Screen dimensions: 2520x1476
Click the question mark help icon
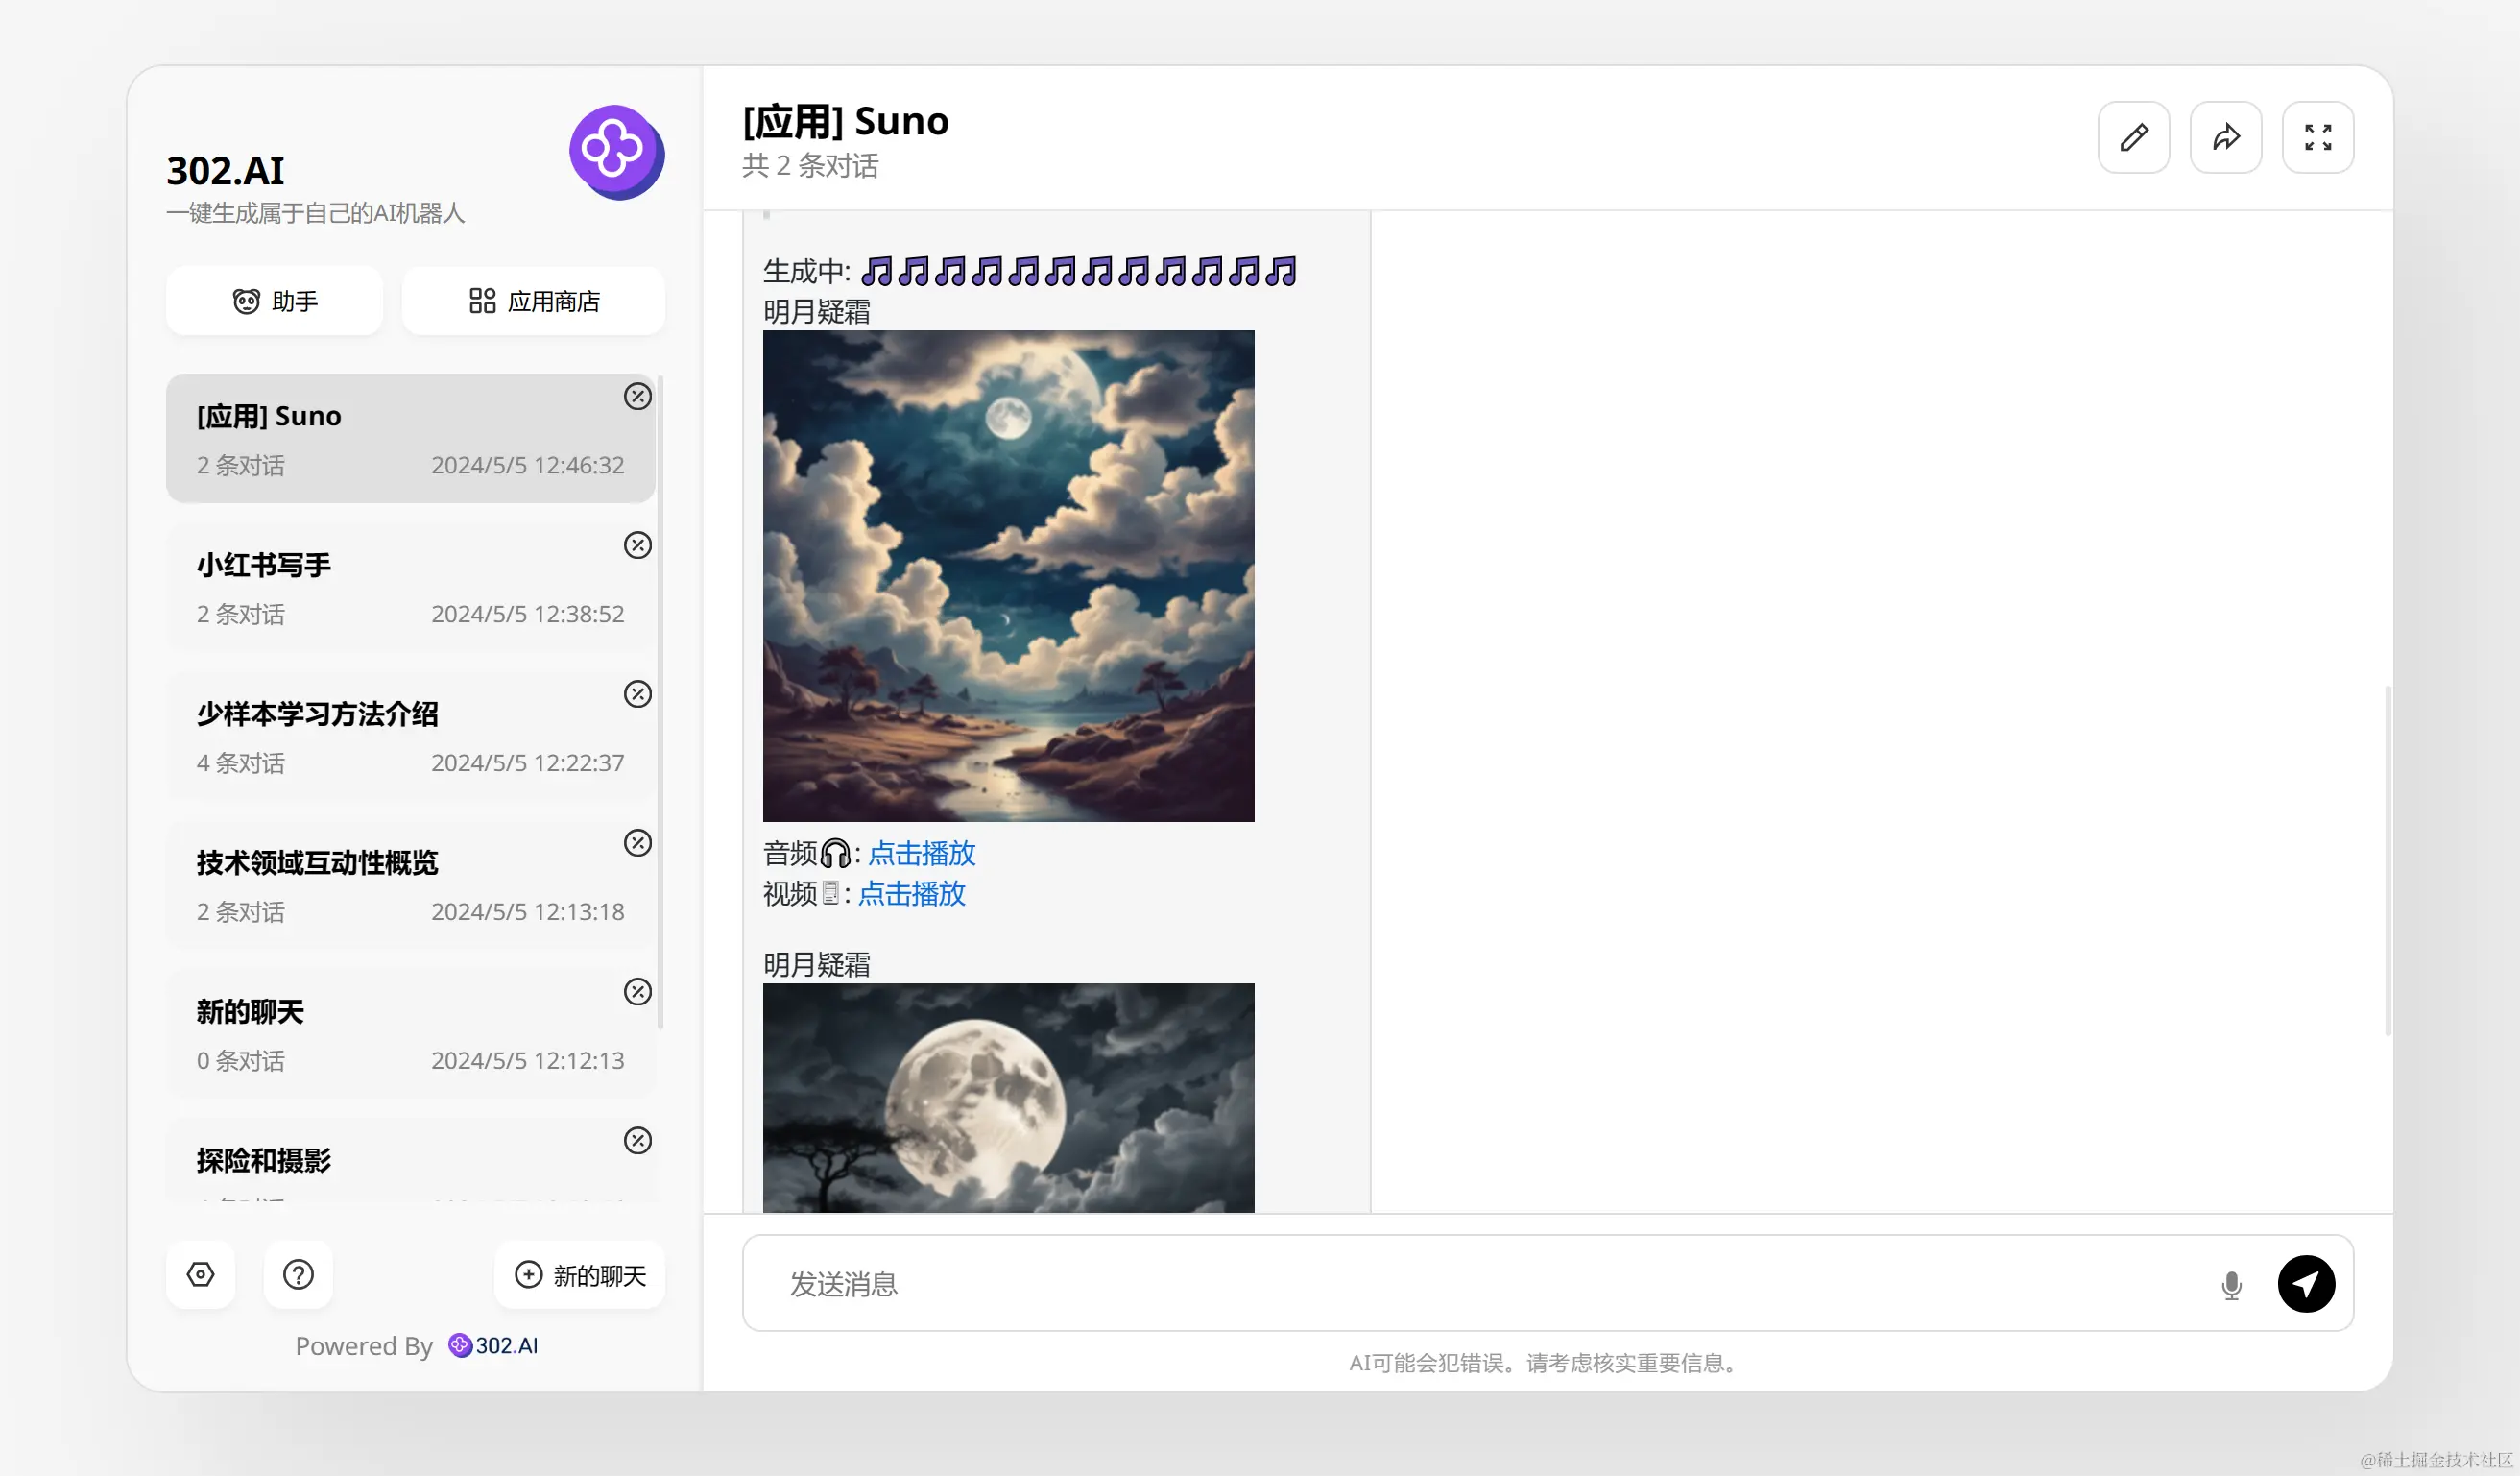tap(298, 1274)
